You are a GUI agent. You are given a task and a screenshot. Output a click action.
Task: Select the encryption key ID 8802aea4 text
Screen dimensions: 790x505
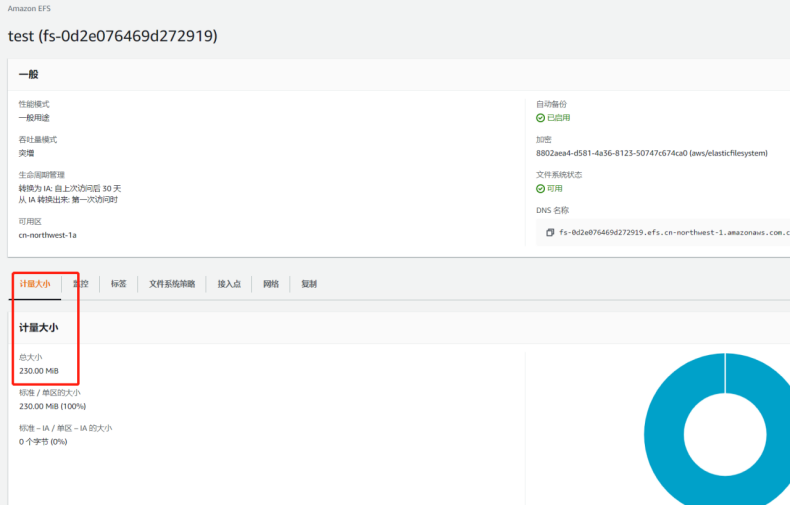pyautogui.click(x=652, y=153)
